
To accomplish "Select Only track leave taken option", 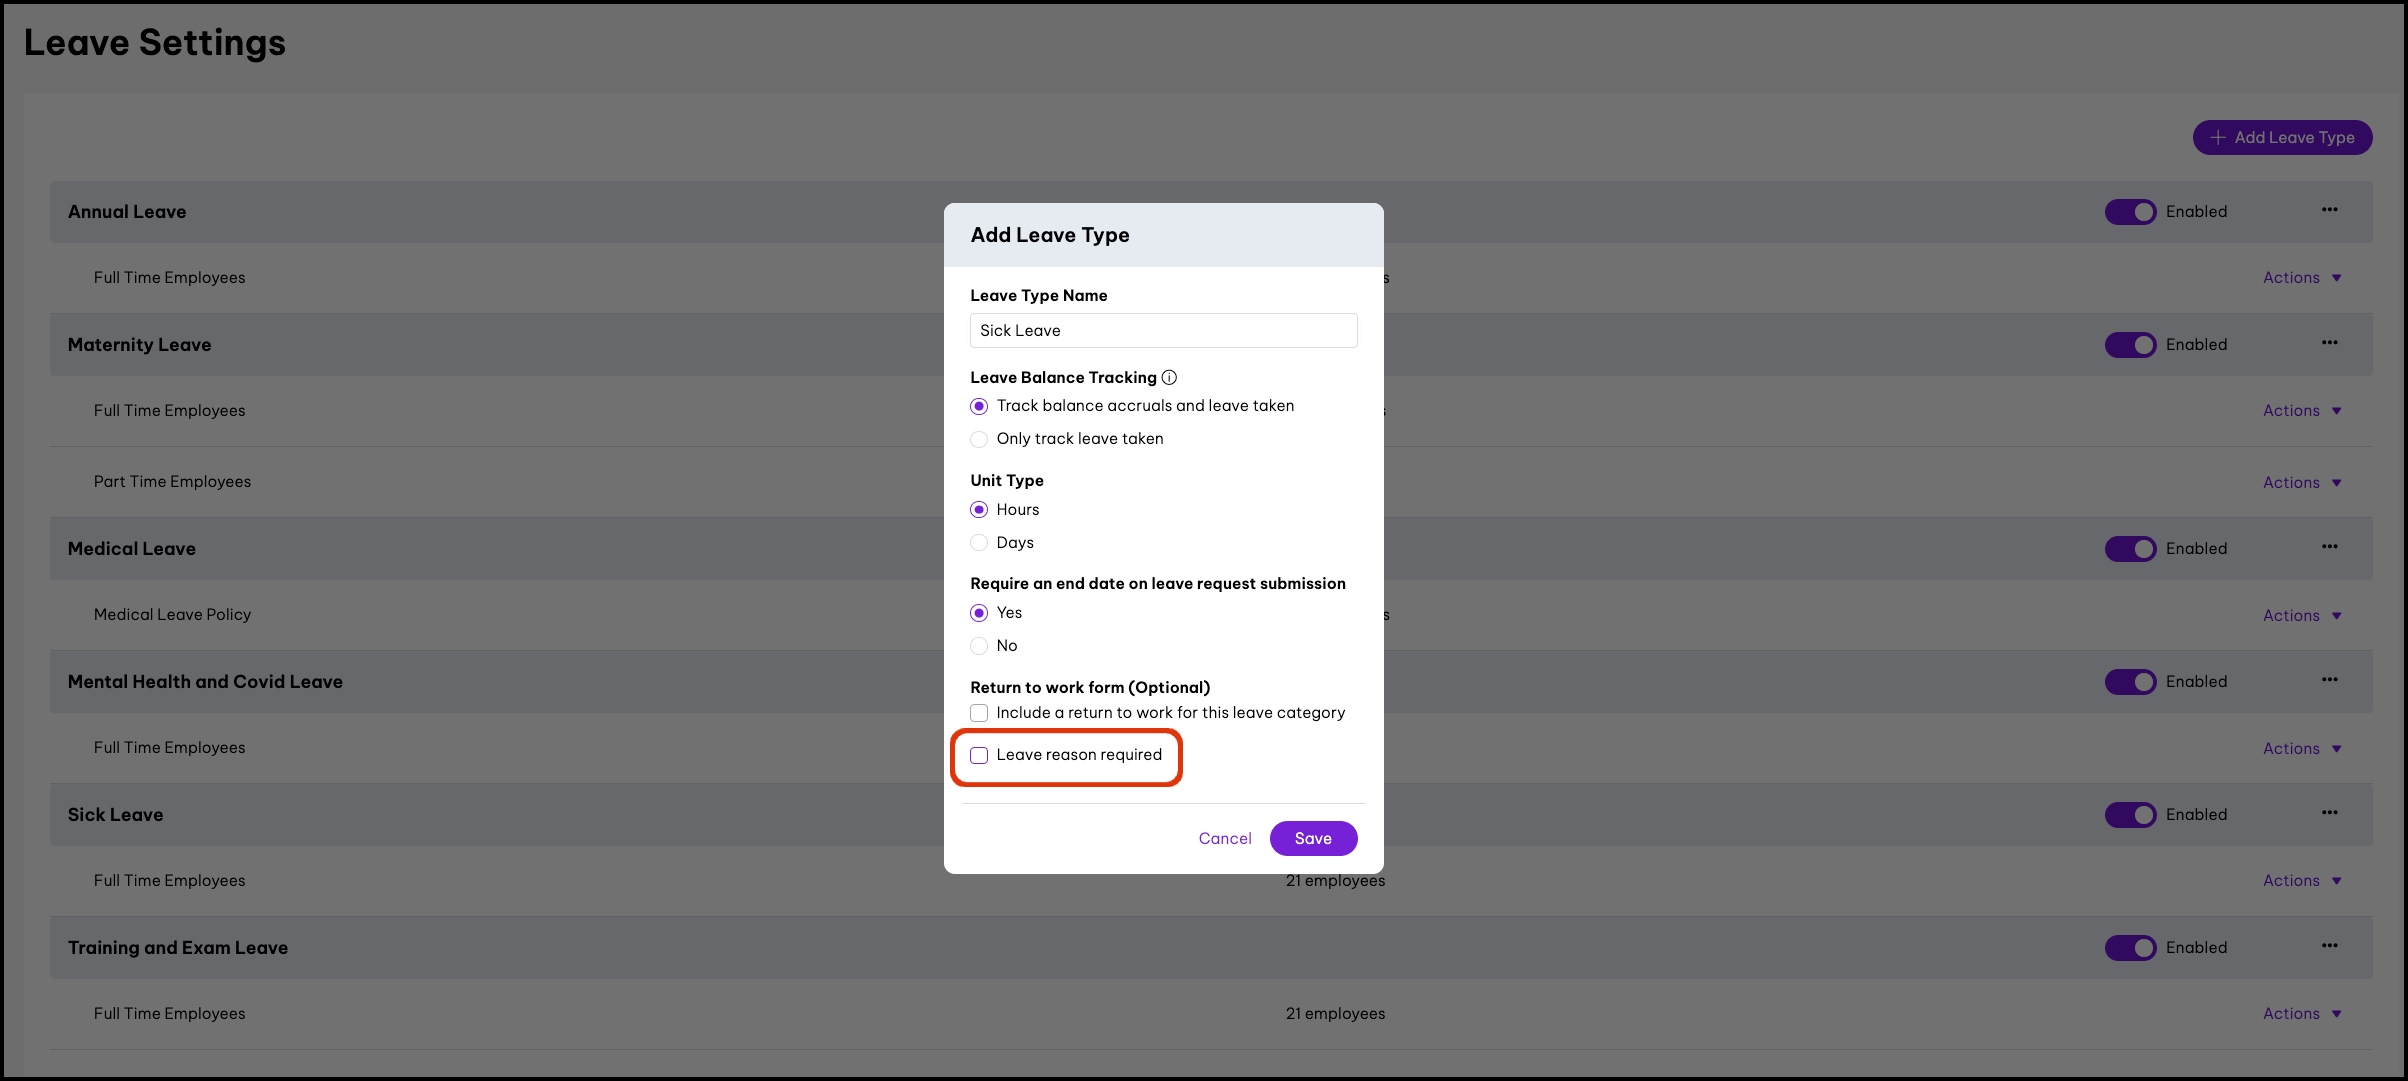I will [x=979, y=439].
